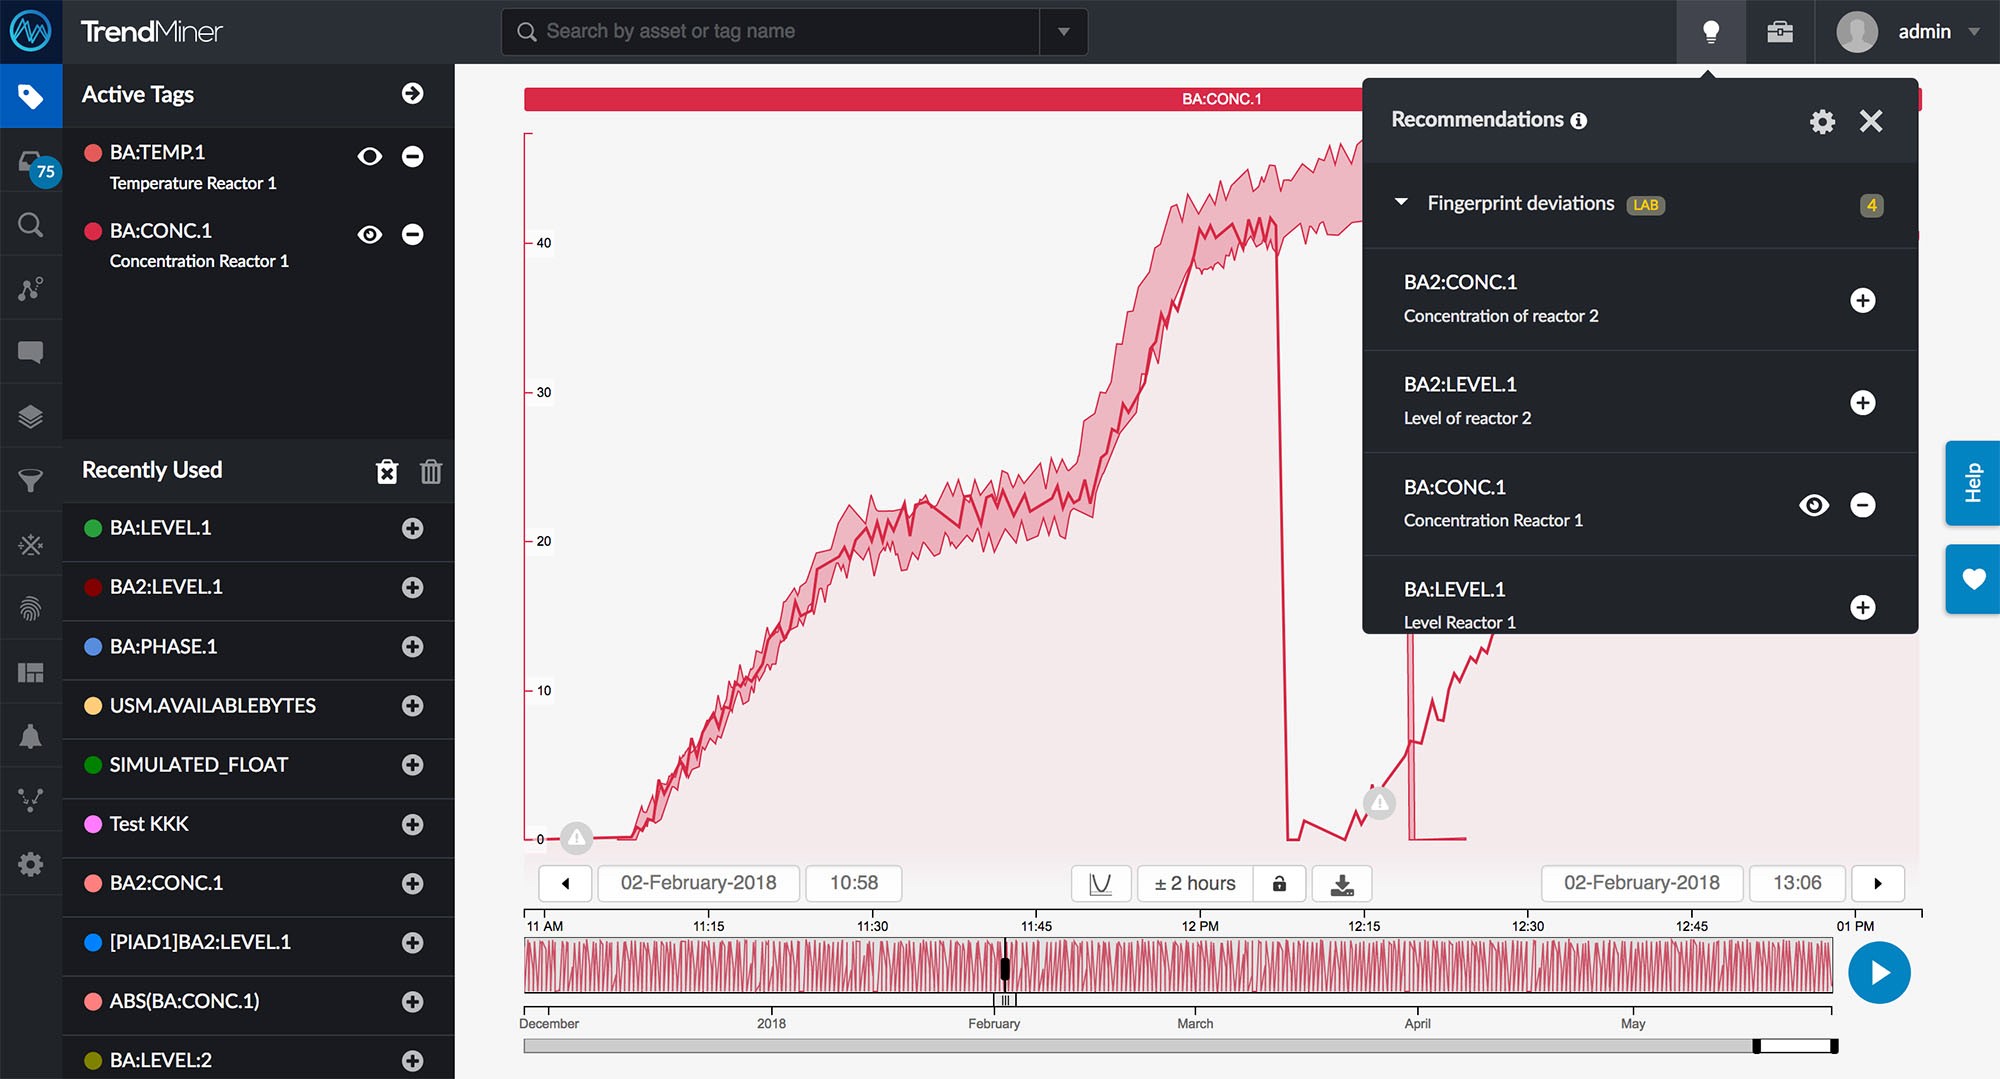Screen dimensions: 2000x1079
Task: Open the scatter plot sidebar icon
Action: pyautogui.click(x=31, y=289)
